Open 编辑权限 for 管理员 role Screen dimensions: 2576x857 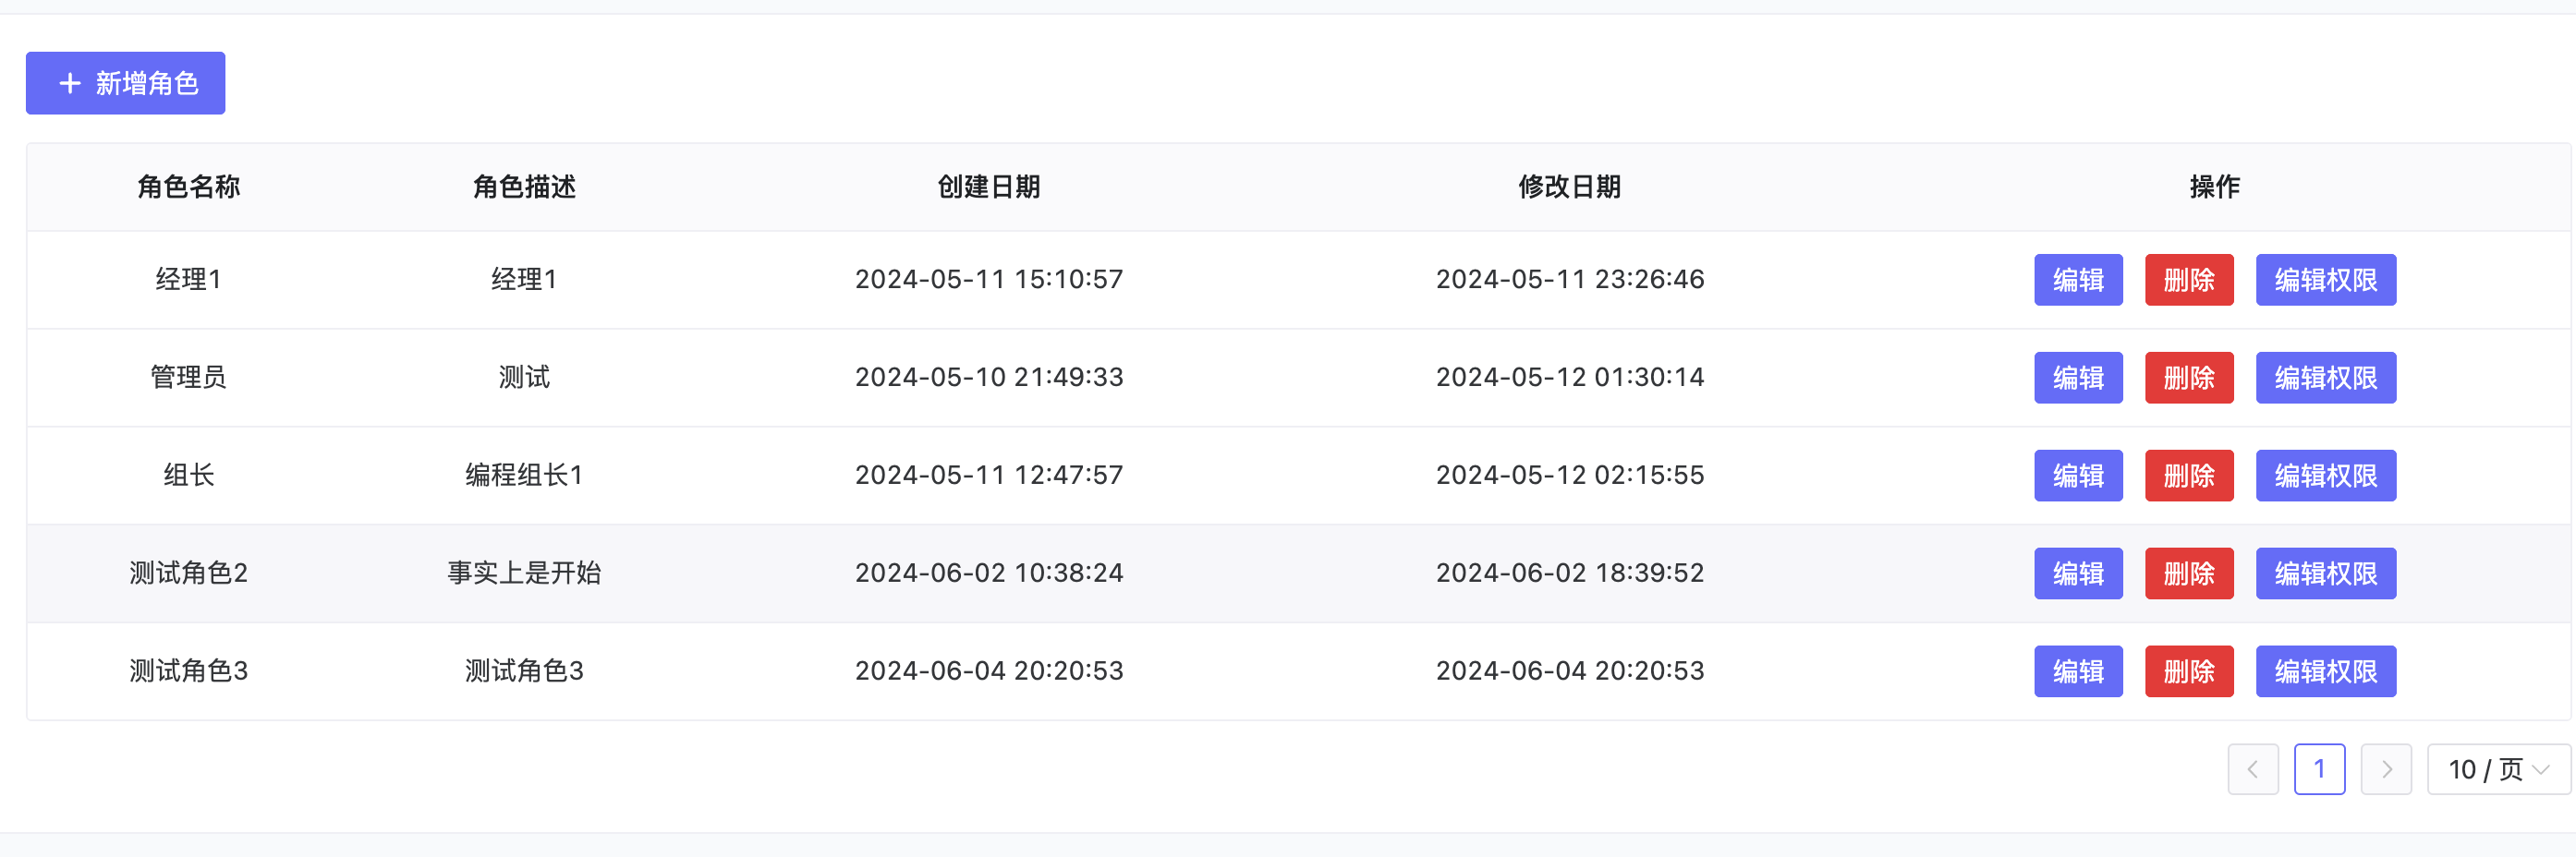(2326, 378)
